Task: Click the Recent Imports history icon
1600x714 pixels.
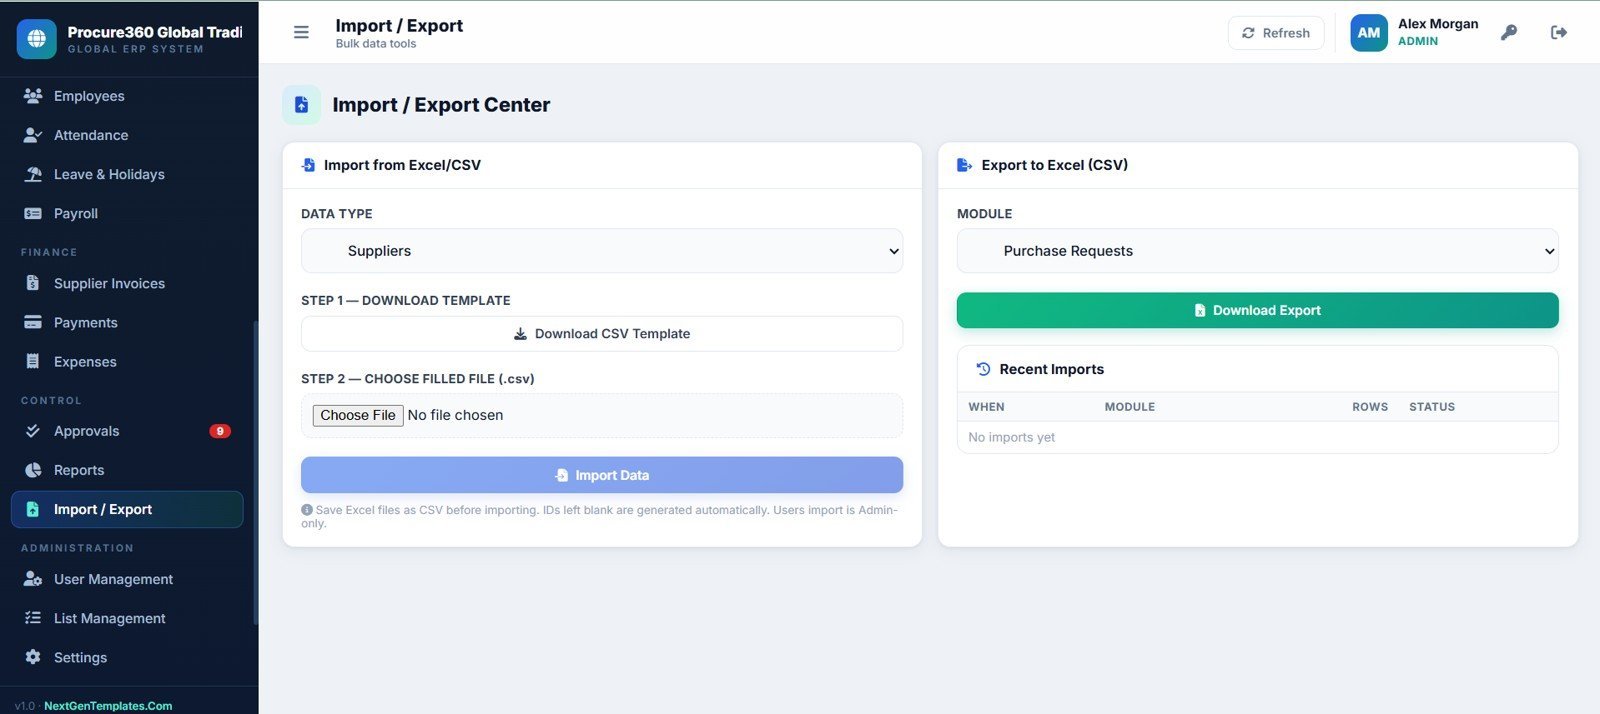Action: coord(984,369)
